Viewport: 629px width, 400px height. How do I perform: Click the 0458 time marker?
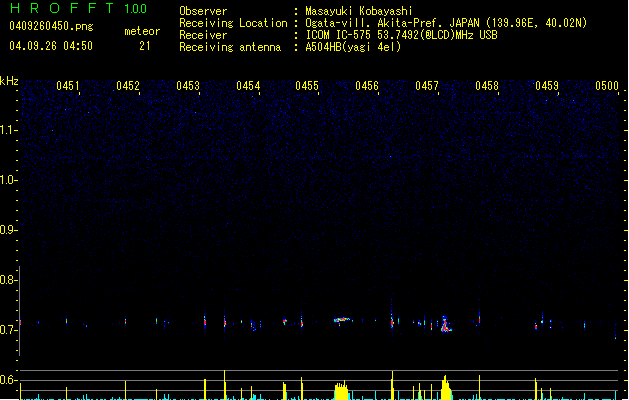487,86
